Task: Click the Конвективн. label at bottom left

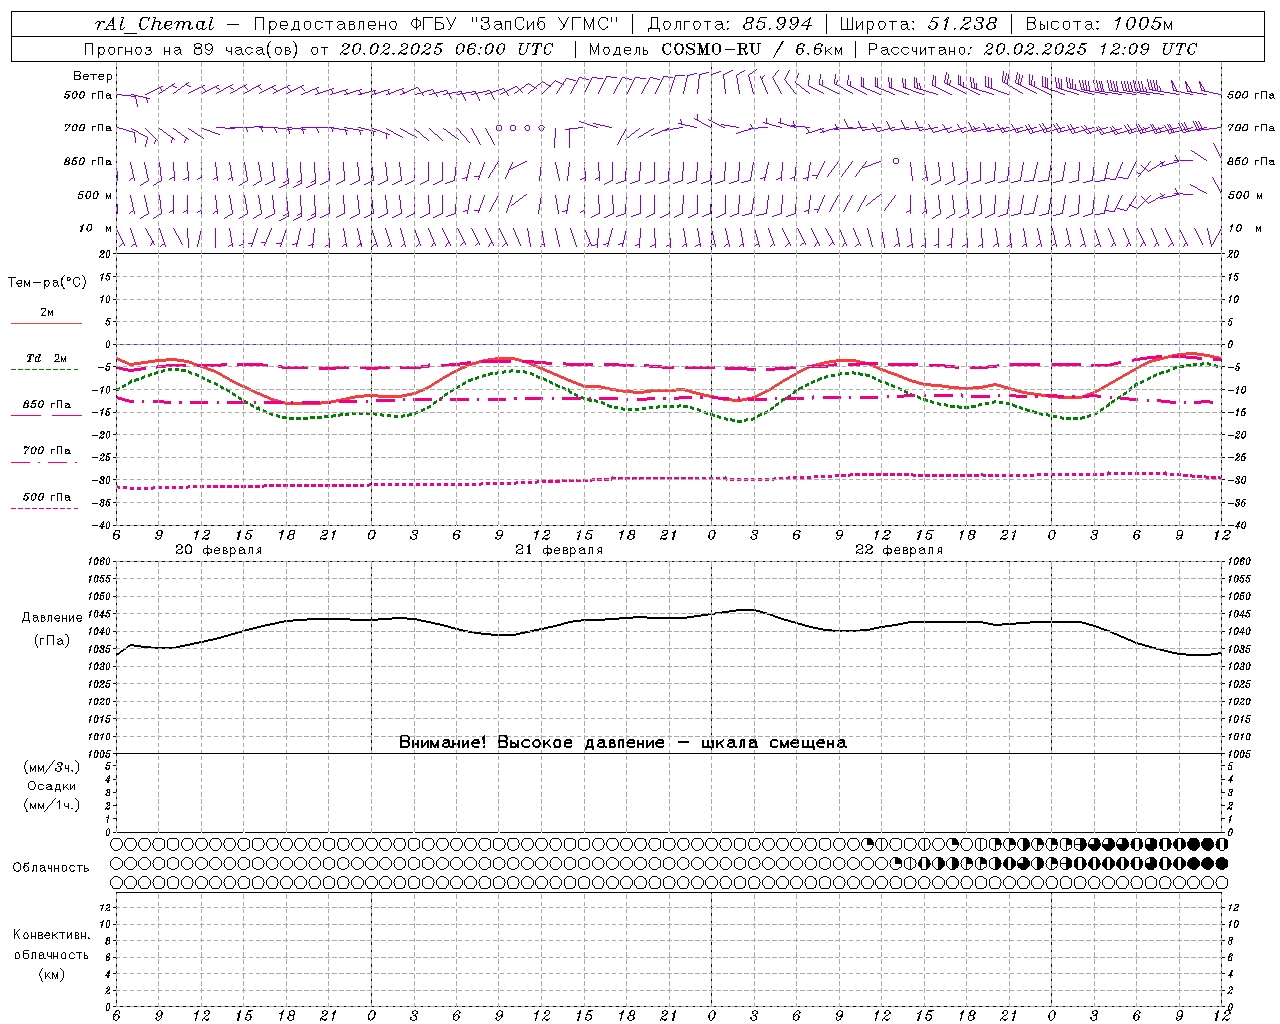Action: click(52, 935)
